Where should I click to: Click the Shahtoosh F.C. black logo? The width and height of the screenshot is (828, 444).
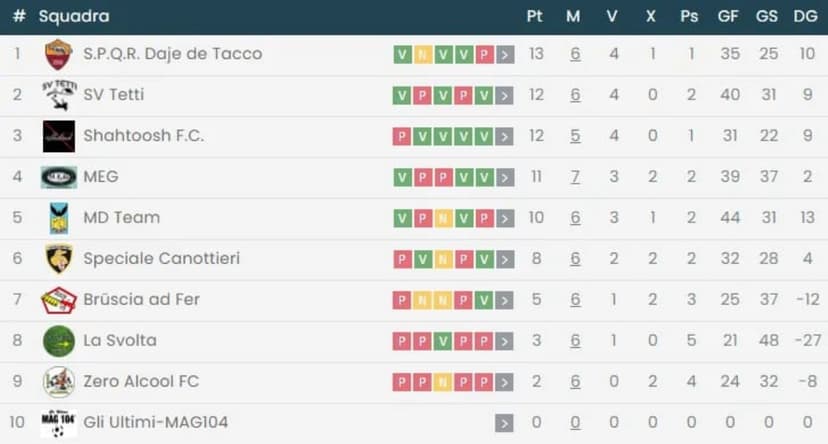(59, 136)
